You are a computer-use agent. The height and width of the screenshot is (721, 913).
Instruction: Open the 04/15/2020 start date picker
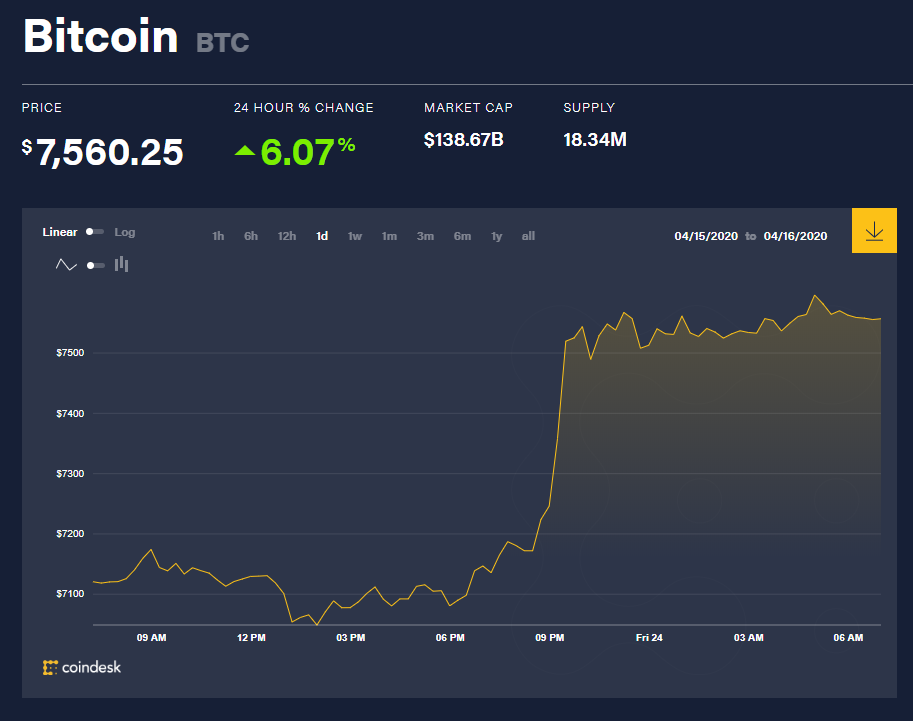(704, 236)
